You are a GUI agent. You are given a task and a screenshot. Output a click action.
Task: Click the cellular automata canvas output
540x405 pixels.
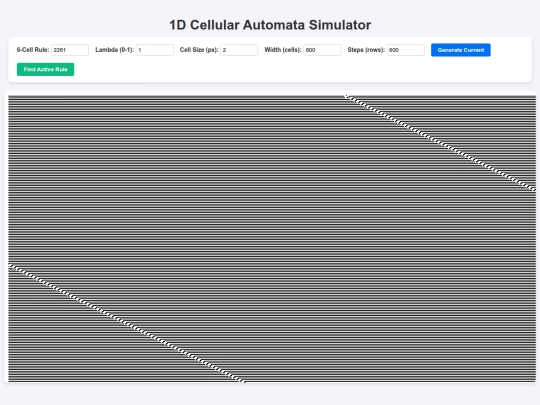[272, 239]
